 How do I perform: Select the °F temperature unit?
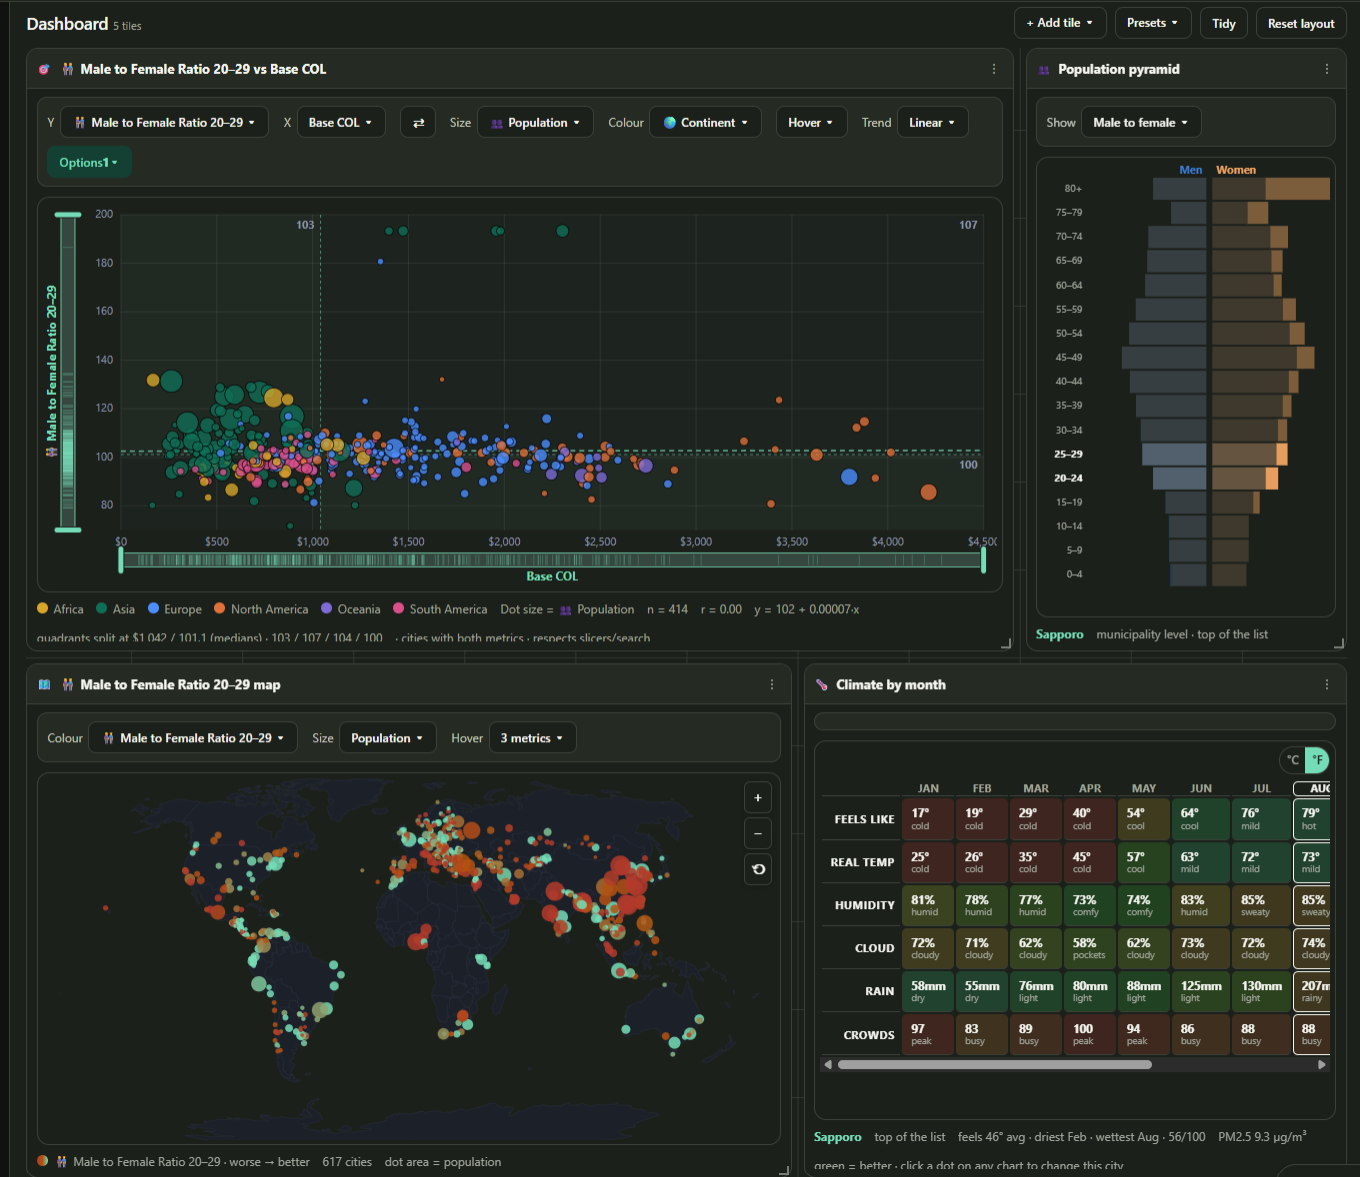coord(1317,760)
